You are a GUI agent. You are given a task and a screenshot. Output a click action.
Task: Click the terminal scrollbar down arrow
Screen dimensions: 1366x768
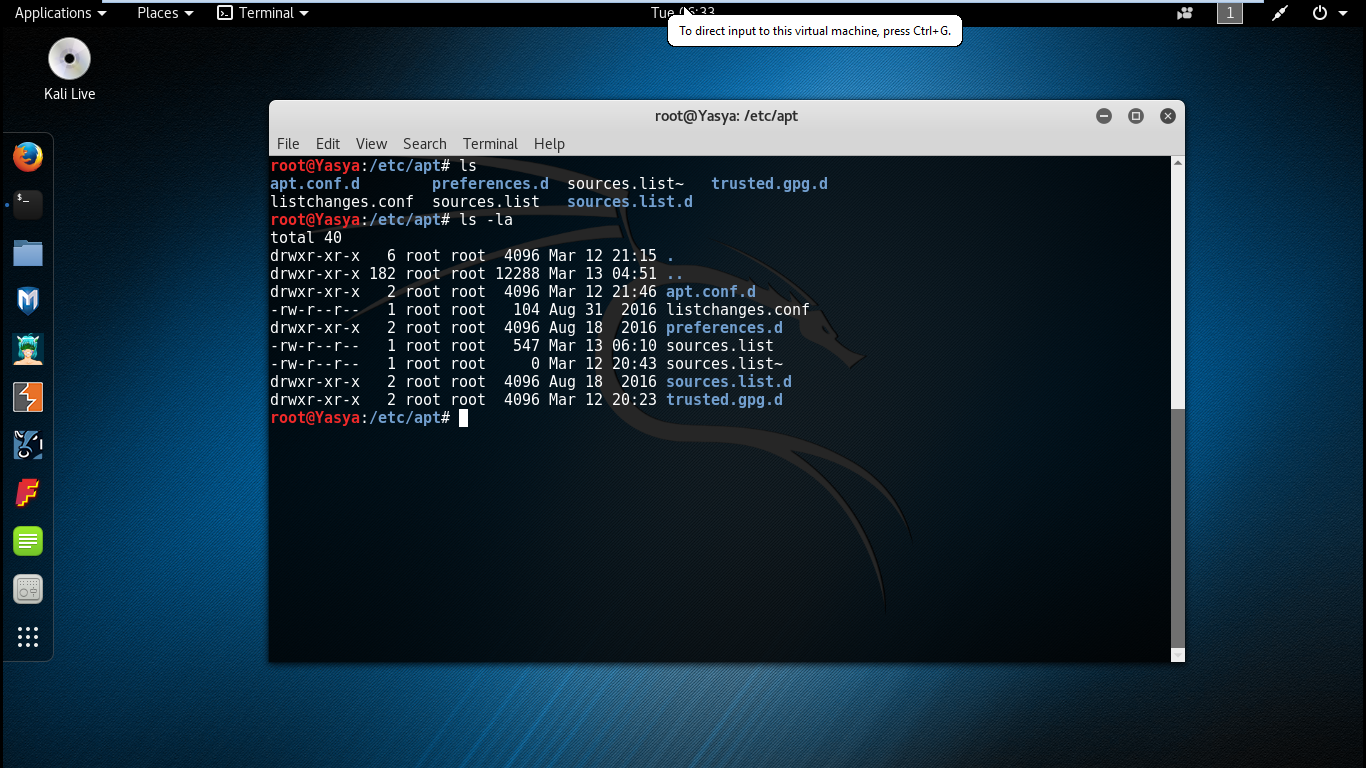pos(1177,655)
